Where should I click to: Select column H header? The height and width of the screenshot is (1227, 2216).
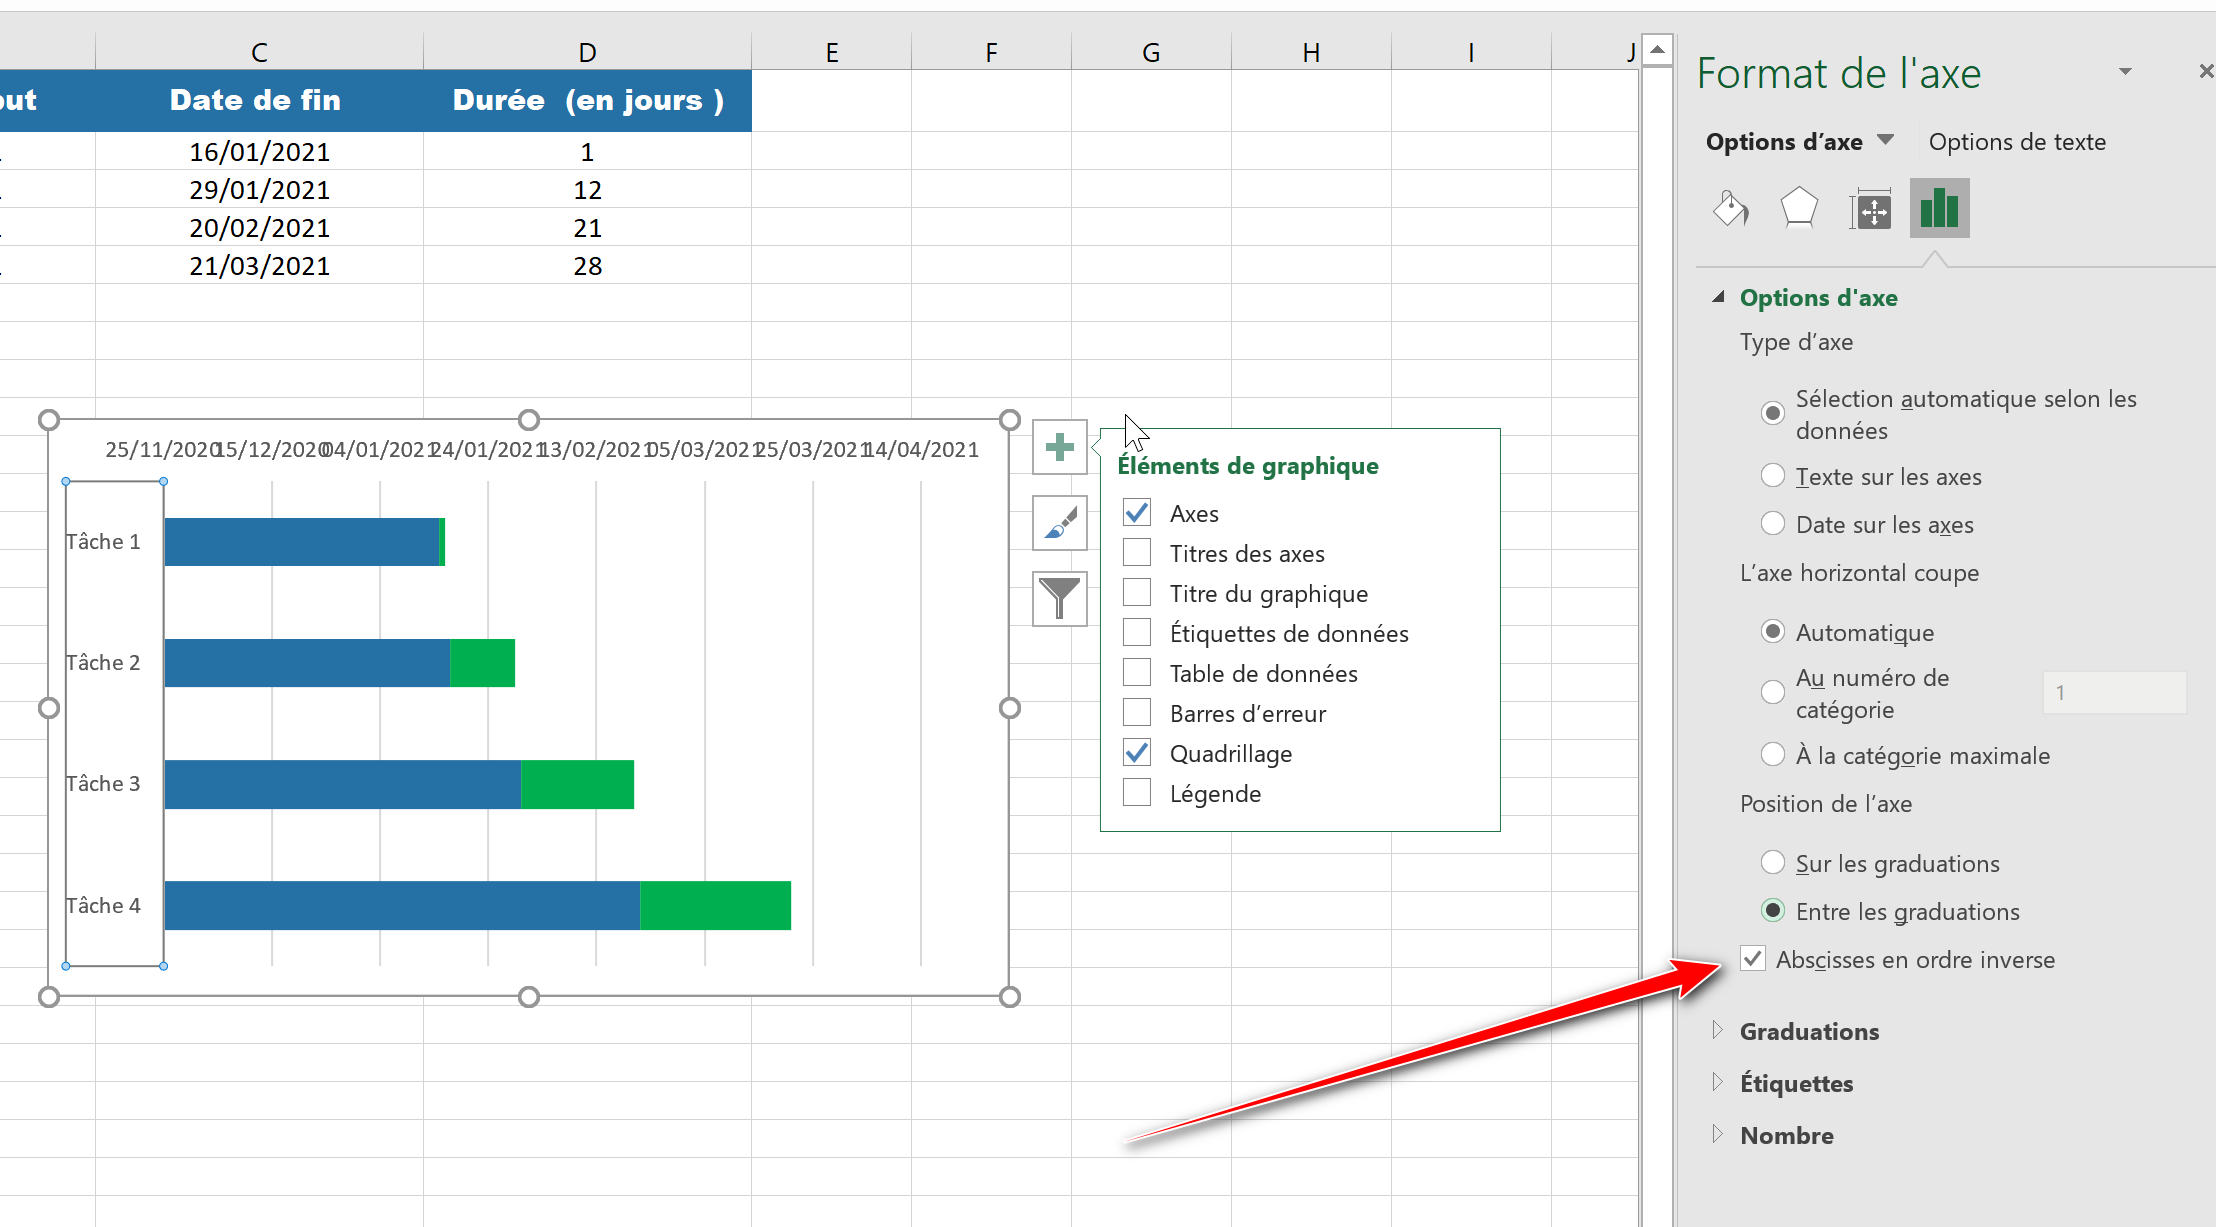pos(1311,52)
